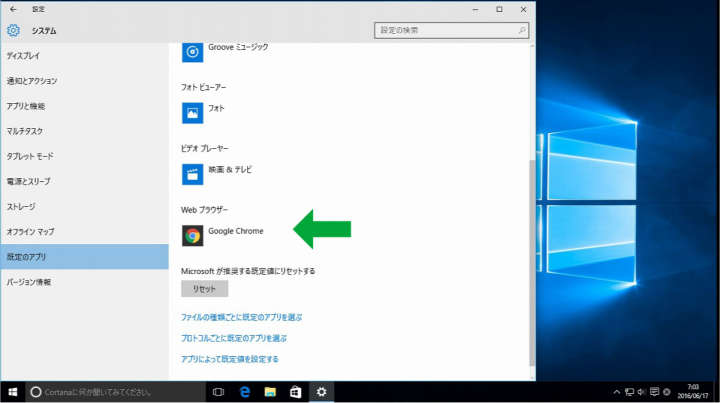The image size is (720, 403).
Task: Open ファイルの種類ごとに既定のアプリを選ぶ link
Action: tap(242, 317)
